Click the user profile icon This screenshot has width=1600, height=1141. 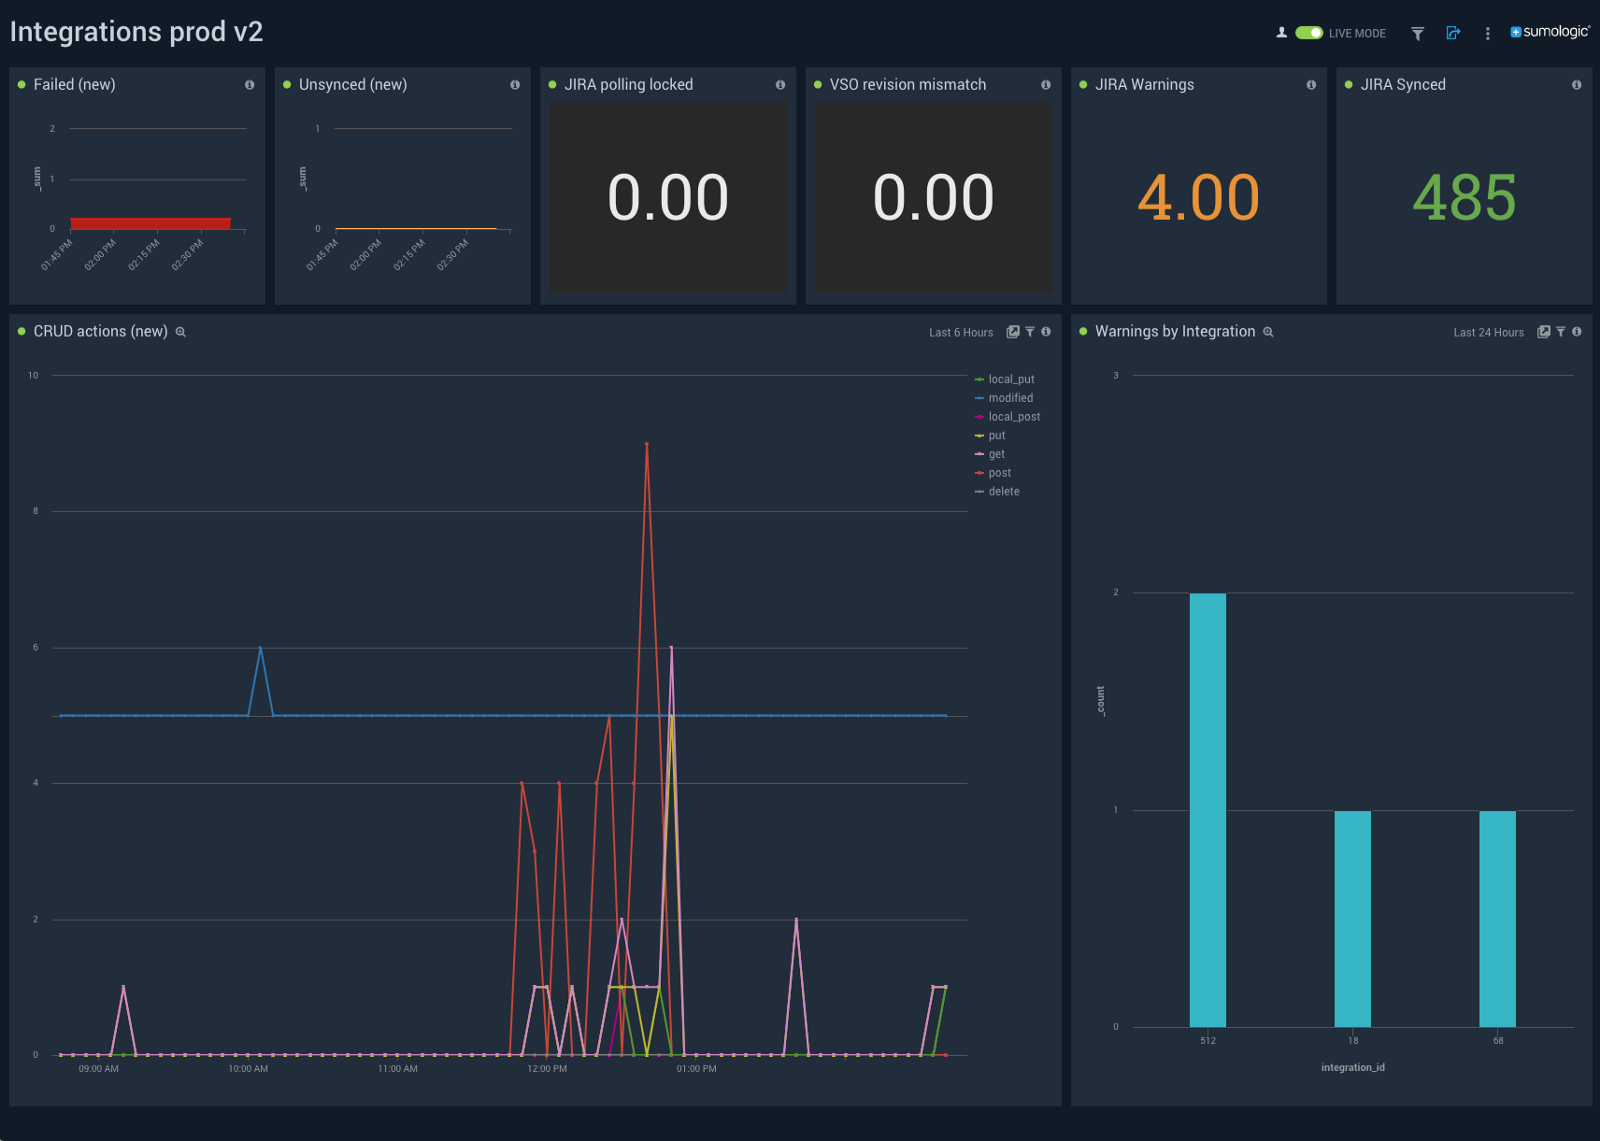(1281, 33)
